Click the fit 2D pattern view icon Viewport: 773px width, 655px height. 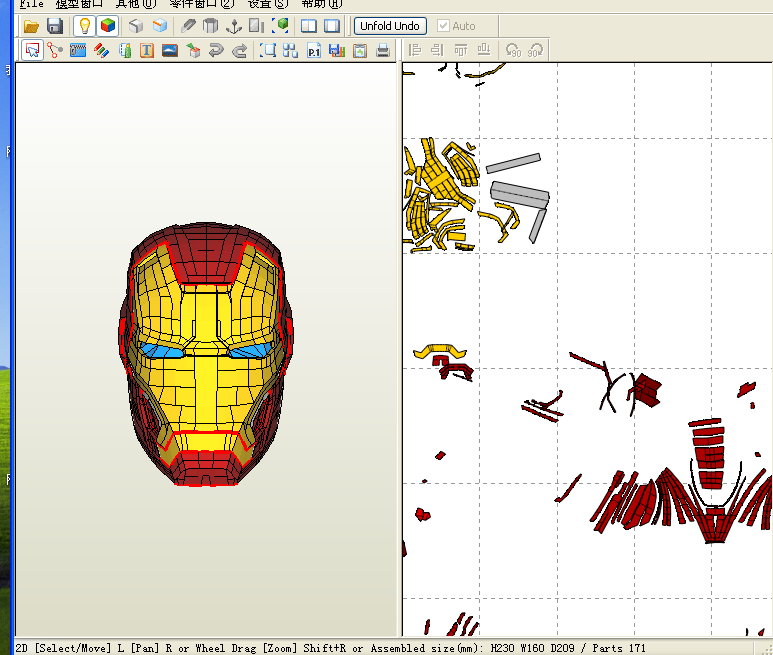268,50
